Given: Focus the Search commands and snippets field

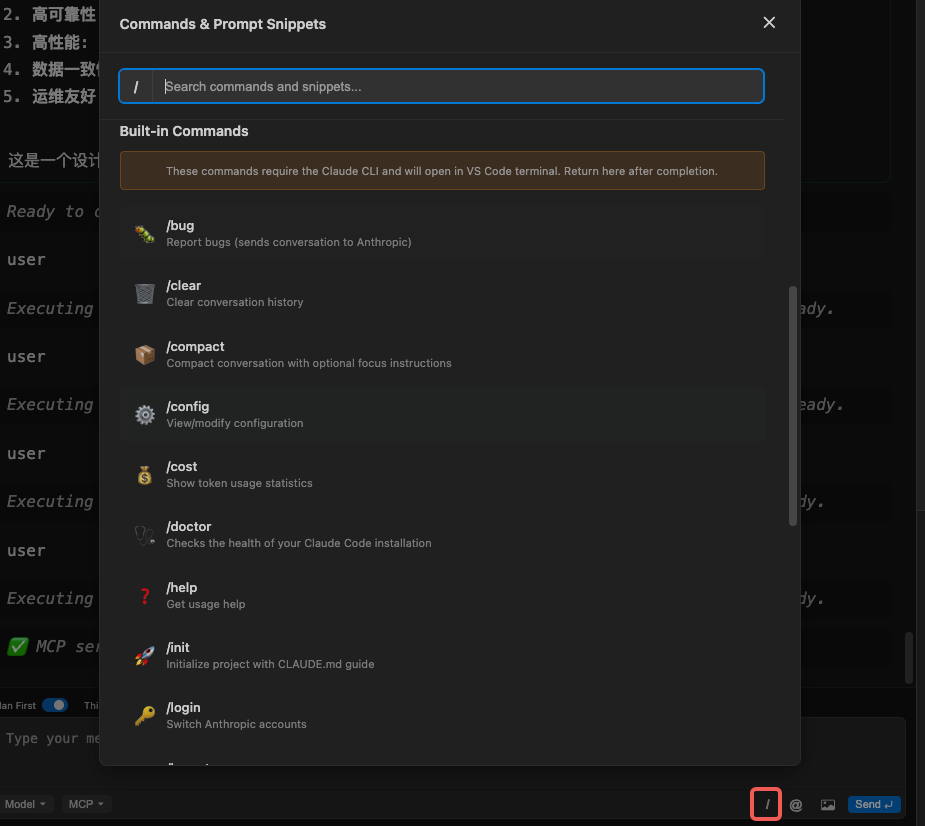Looking at the screenshot, I should (x=460, y=87).
